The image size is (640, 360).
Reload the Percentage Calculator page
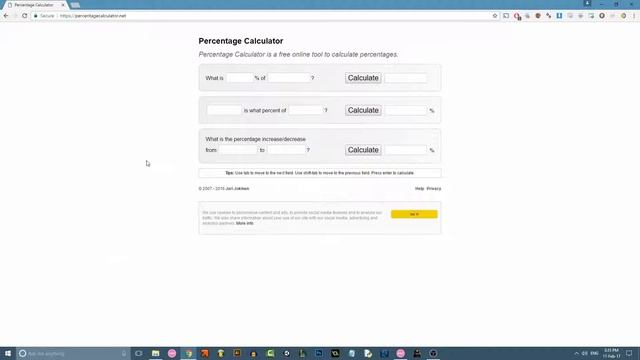[x=24, y=16]
